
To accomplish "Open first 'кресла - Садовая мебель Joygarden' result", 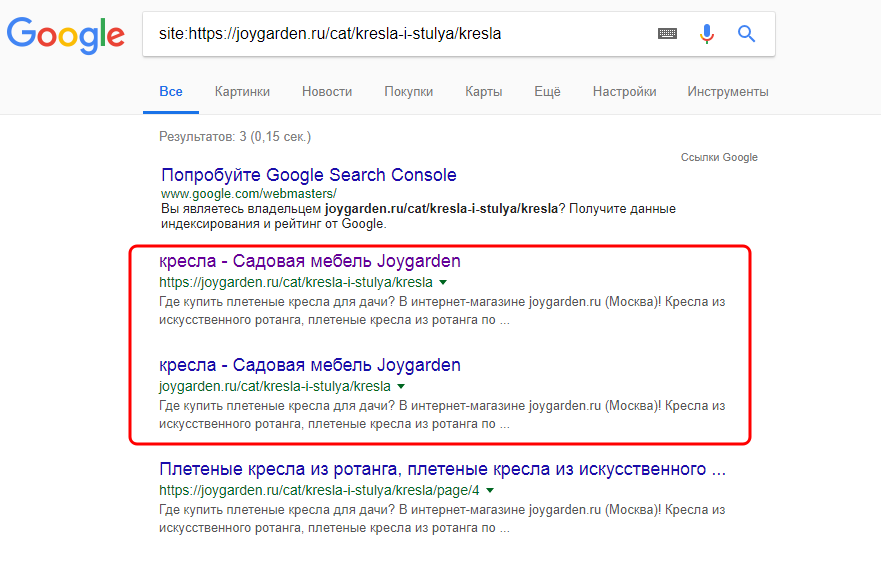I will 310,262.
